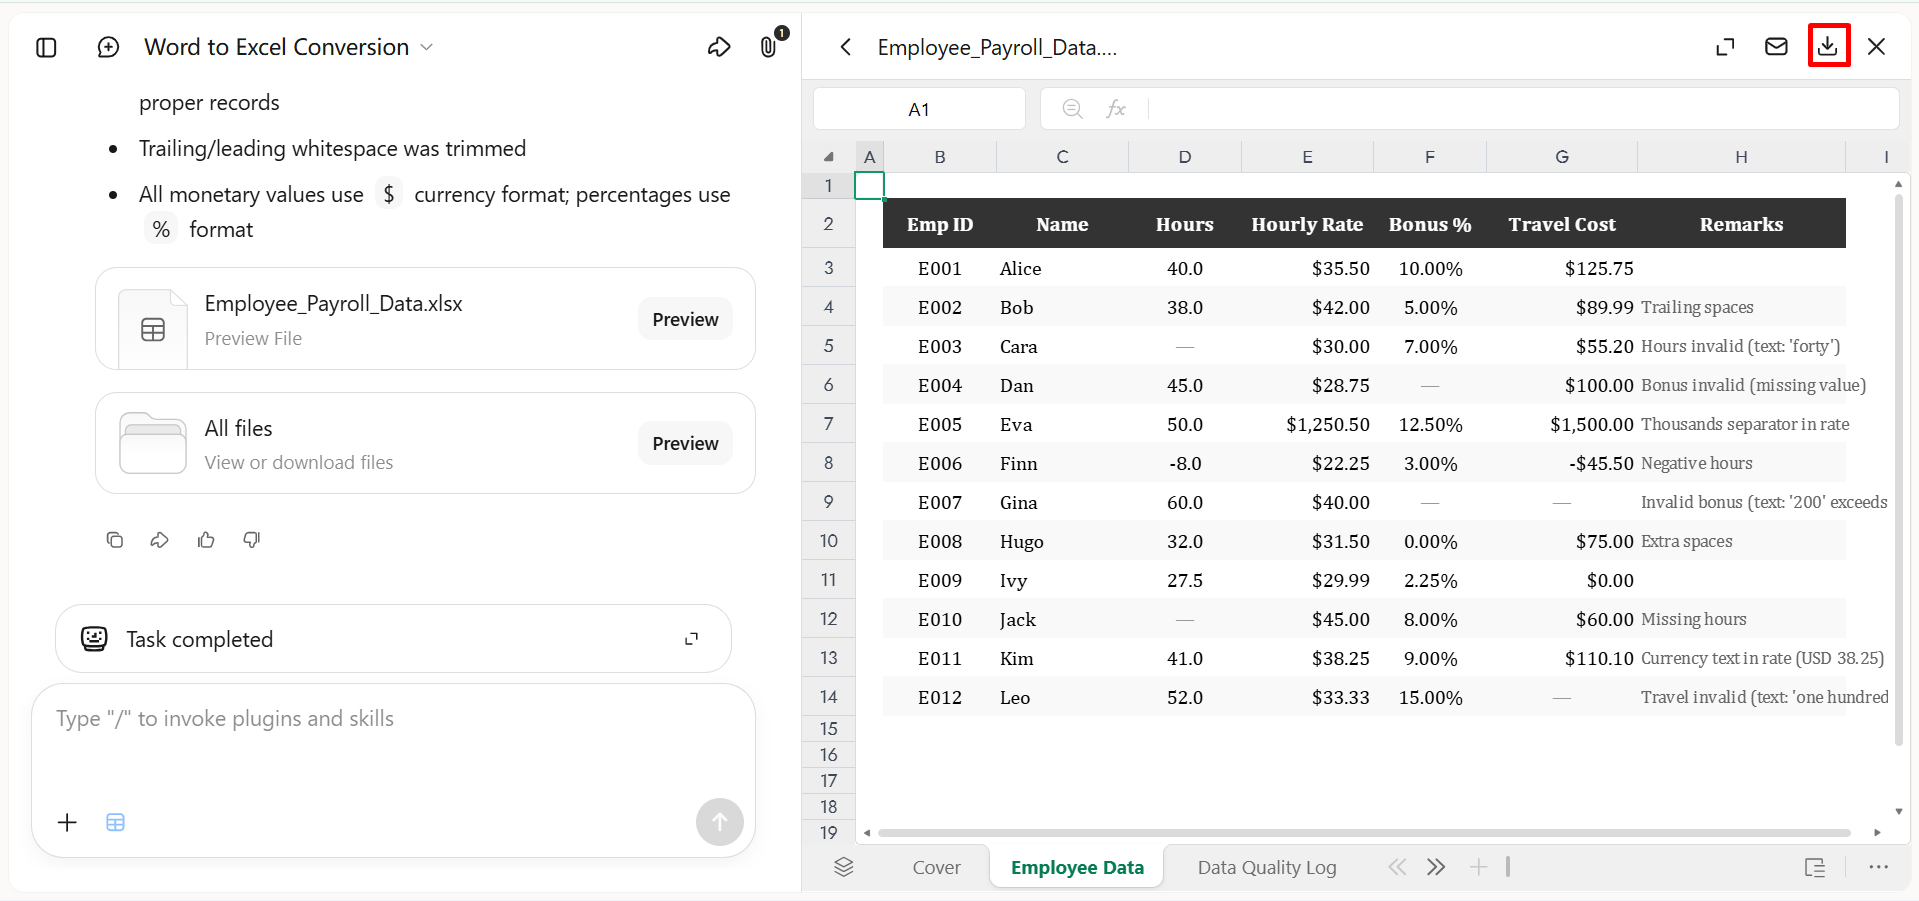Image resolution: width=1919 pixels, height=901 pixels.
Task: Start a new chat with plus bubble icon
Action: tap(108, 47)
